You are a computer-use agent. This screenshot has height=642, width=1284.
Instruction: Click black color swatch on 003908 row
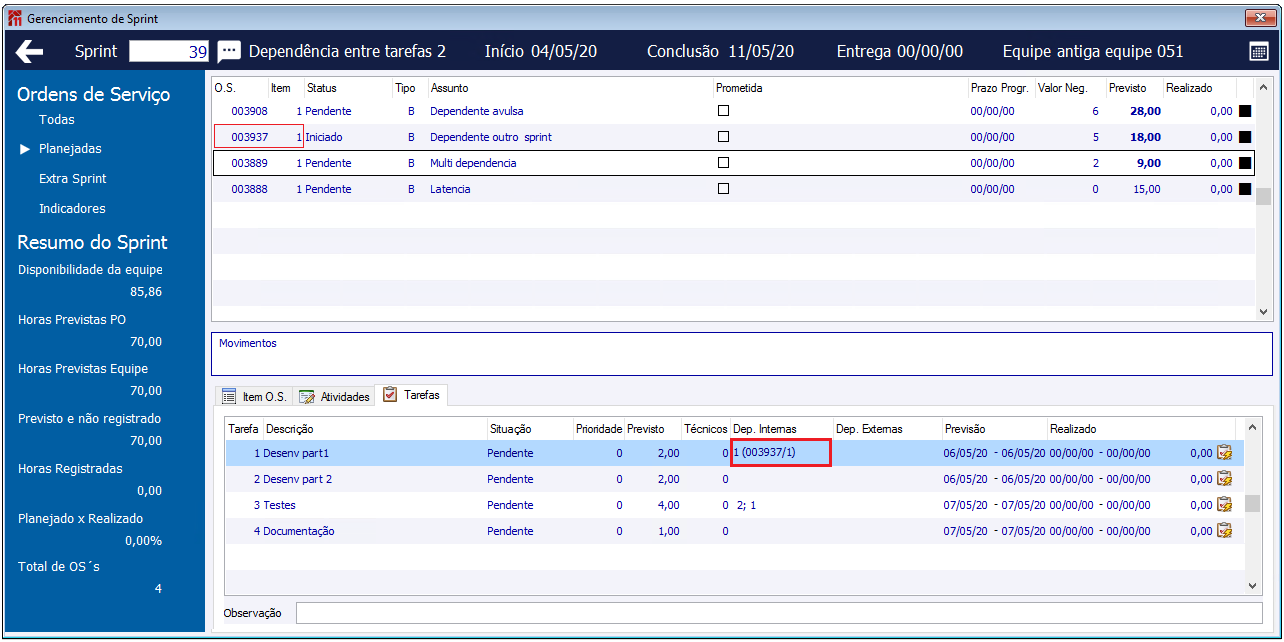tap(1245, 111)
